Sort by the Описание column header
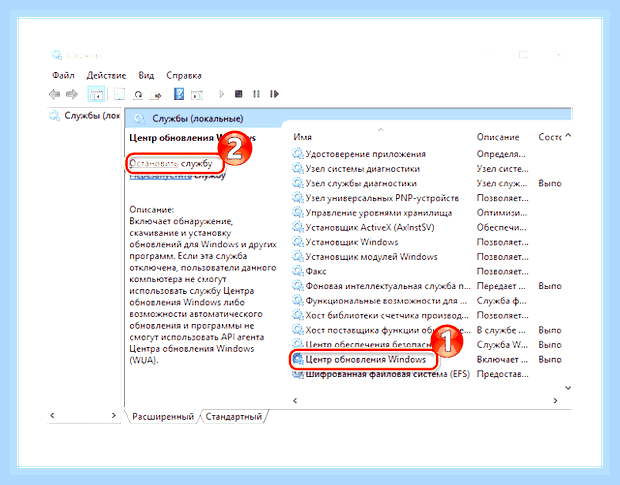 click(x=498, y=137)
